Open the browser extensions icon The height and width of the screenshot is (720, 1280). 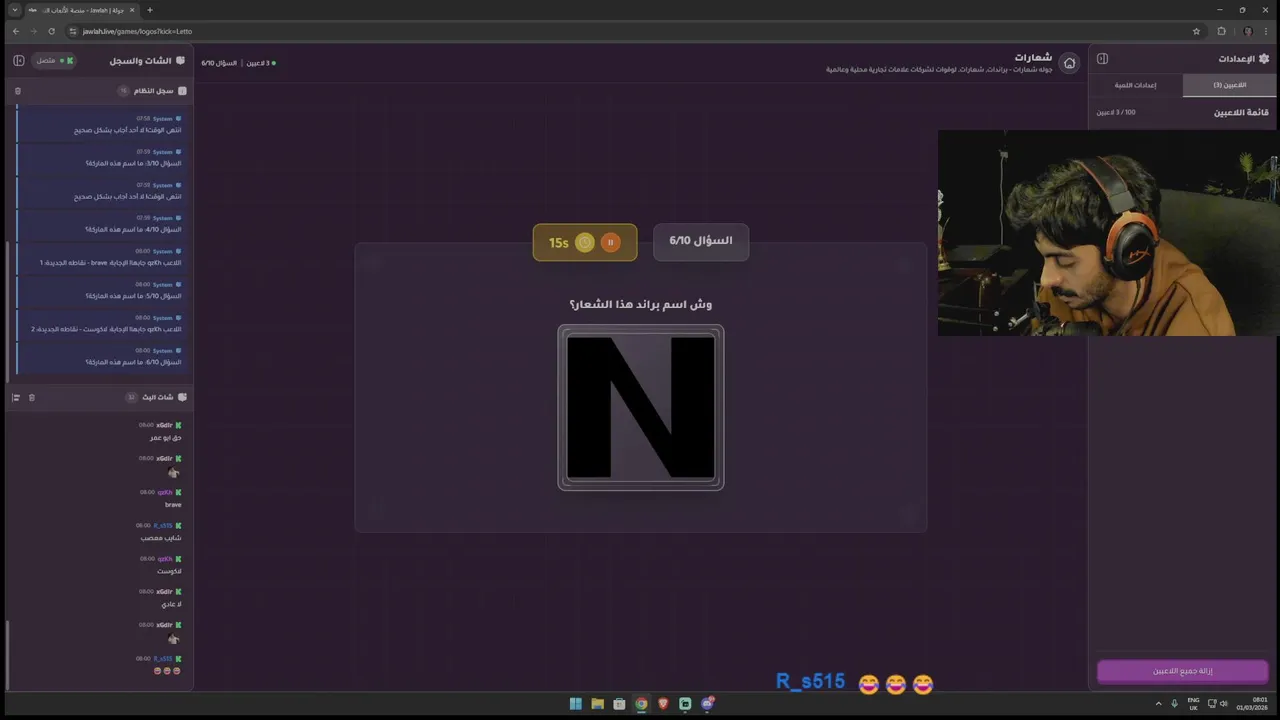[1221, 31]
